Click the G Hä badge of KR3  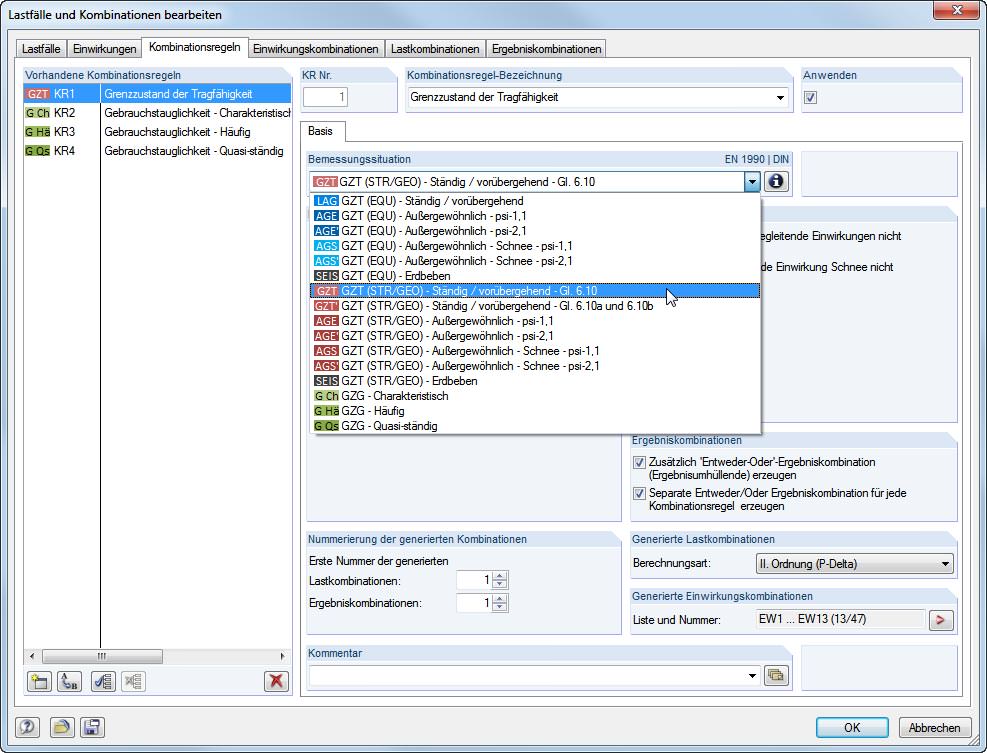tap(37, 132)
